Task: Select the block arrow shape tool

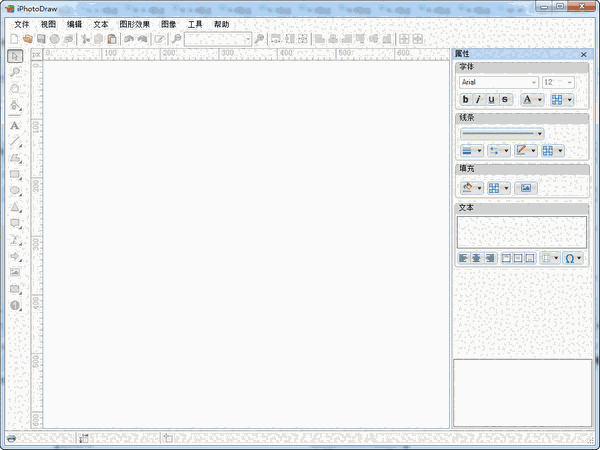Action: point(15,256)
